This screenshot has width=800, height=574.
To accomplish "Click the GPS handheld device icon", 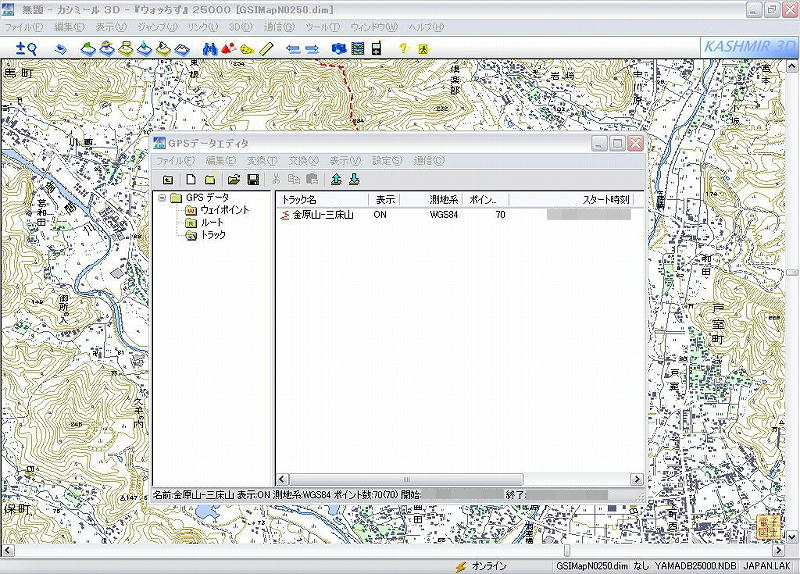I will 377,48.
